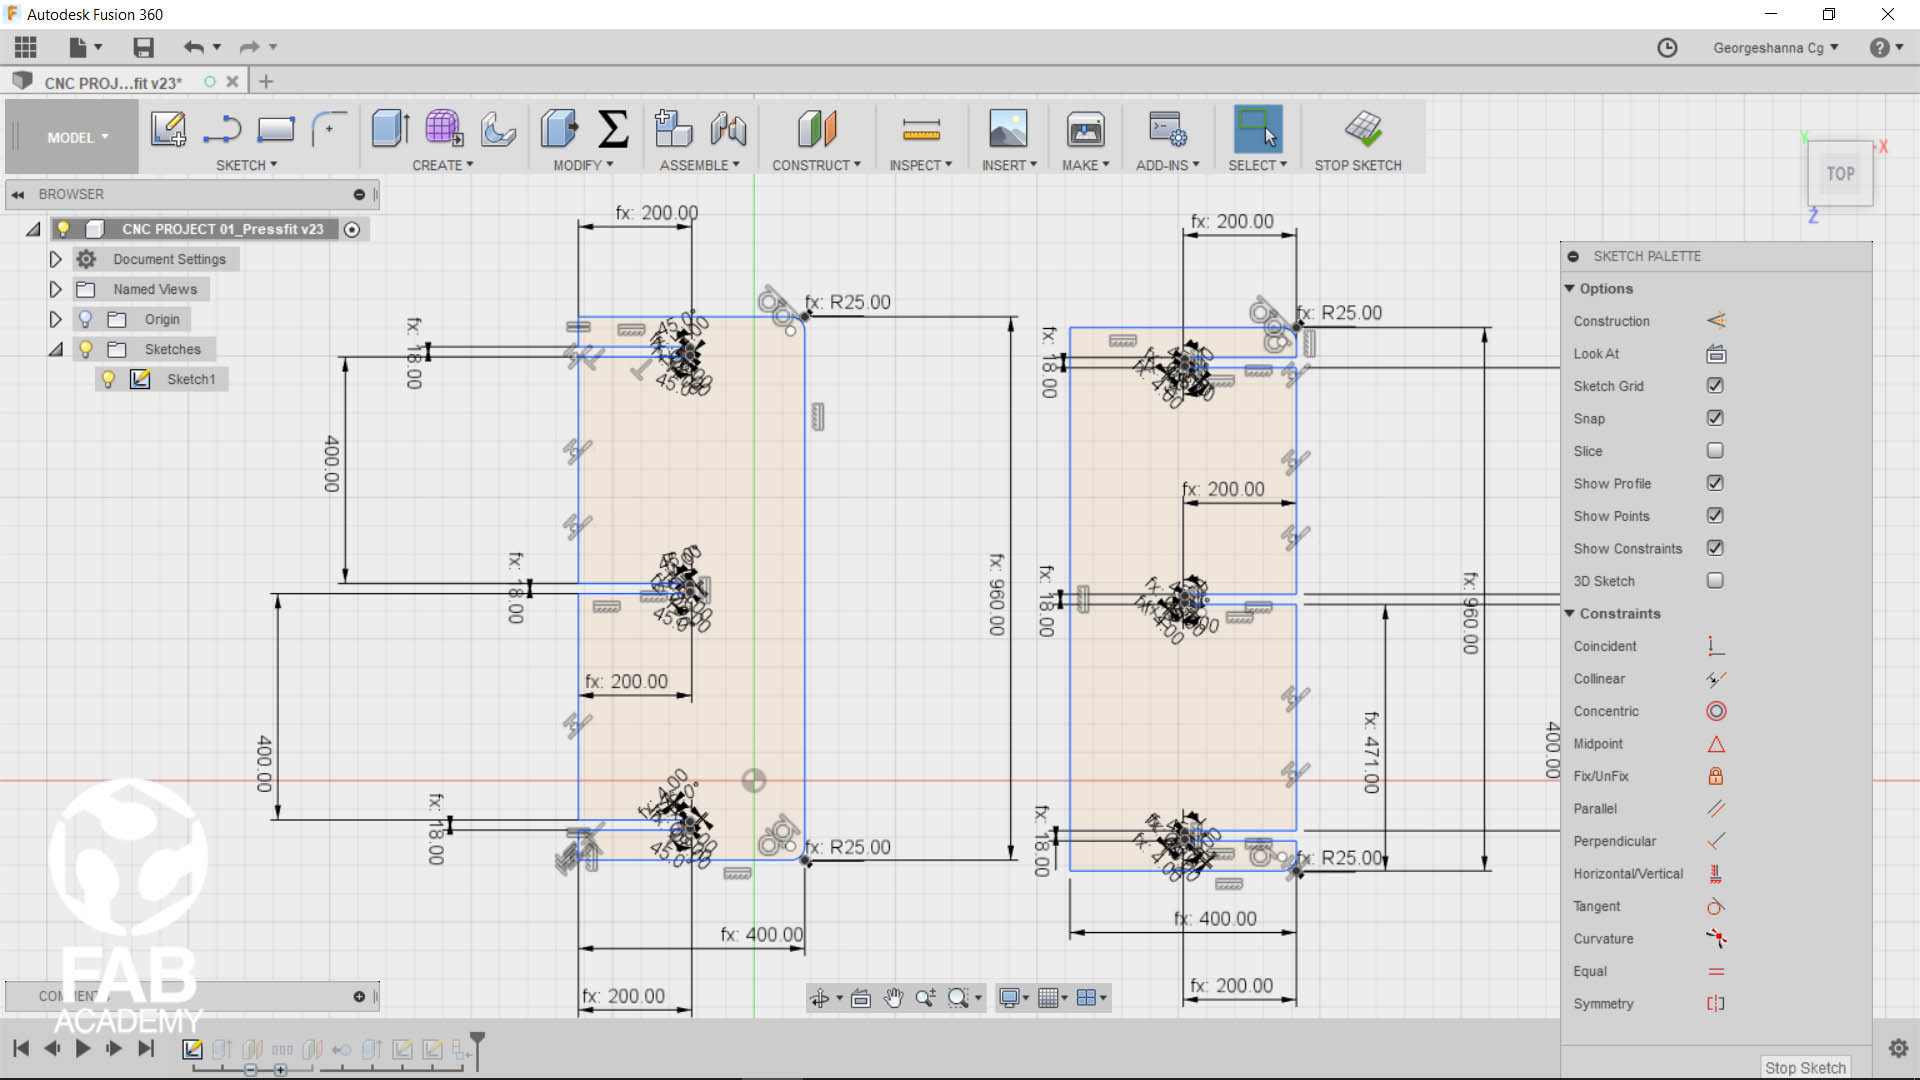Select the Line tool in Sketch
This screenshot has height=1080, width=1920.
222,130
